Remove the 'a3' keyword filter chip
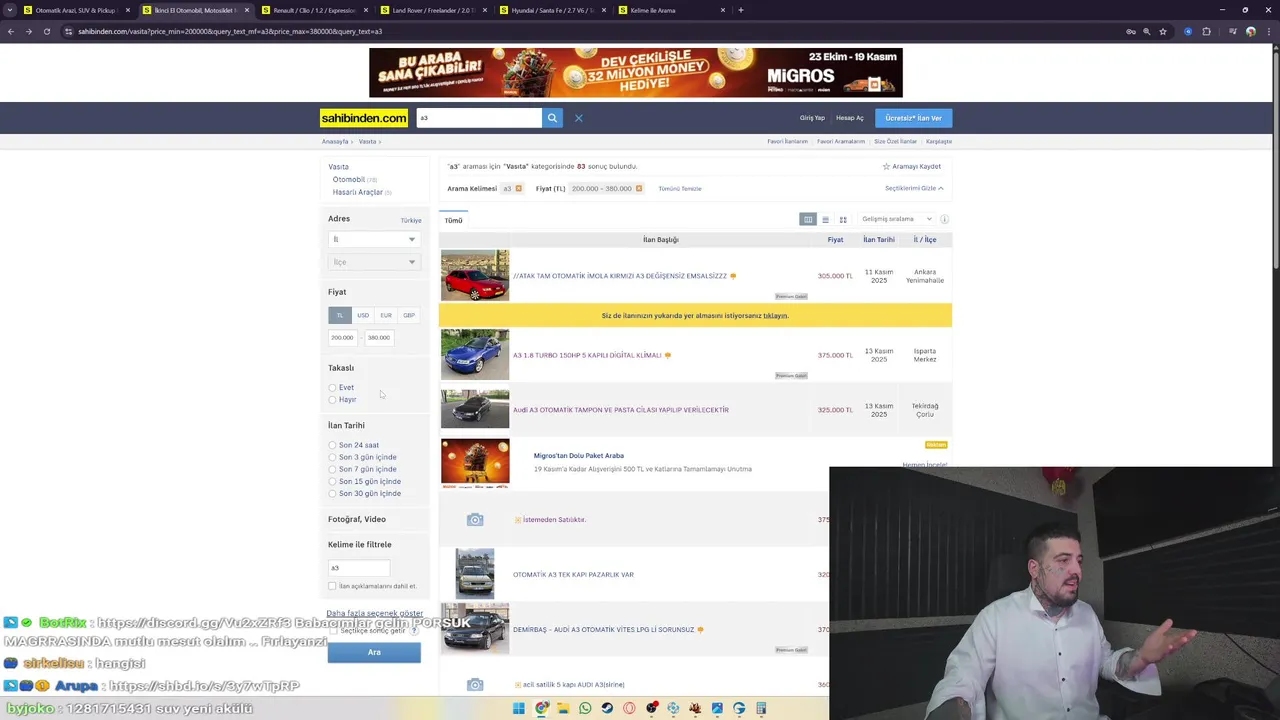Image resolution: width=1280 pixels, height=720 pixels. click(518, 188)
